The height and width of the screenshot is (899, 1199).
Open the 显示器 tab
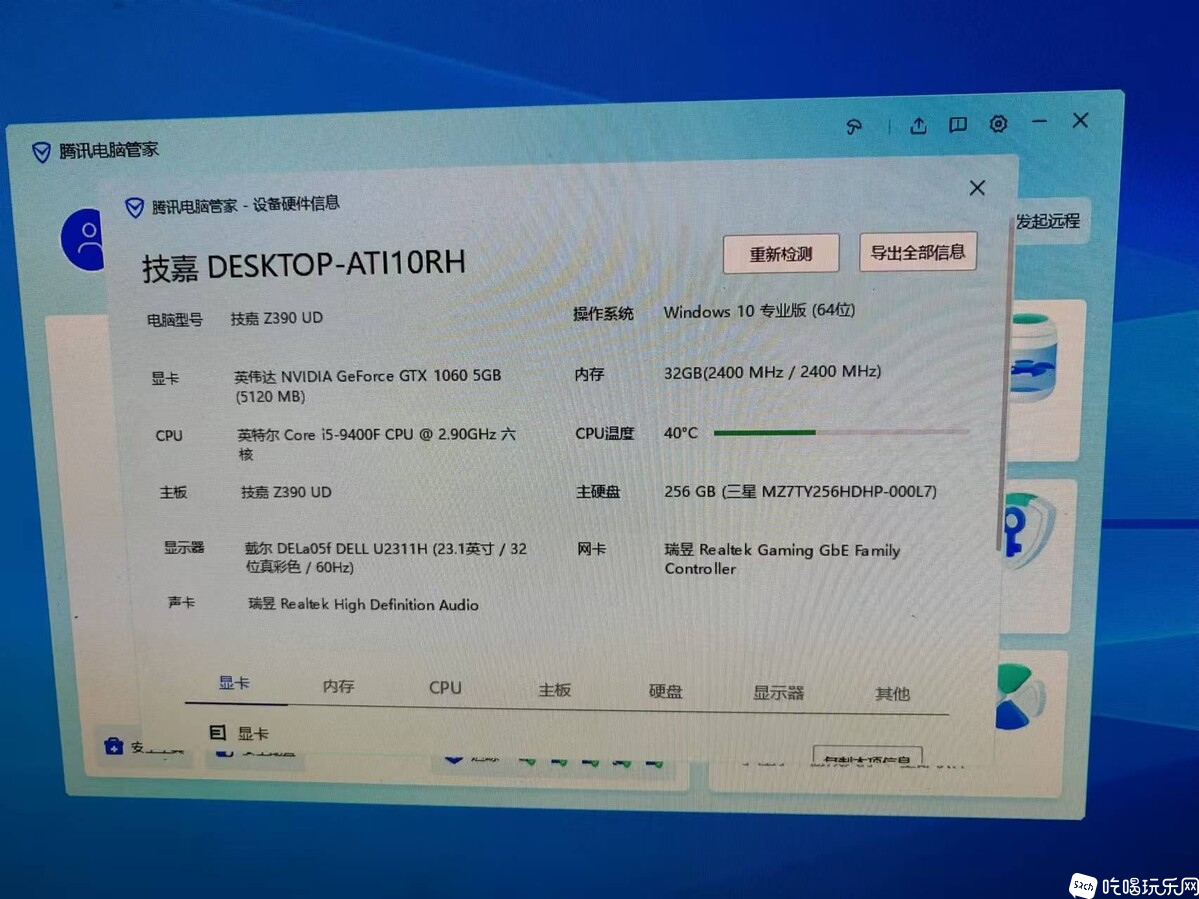click(778, 693)
